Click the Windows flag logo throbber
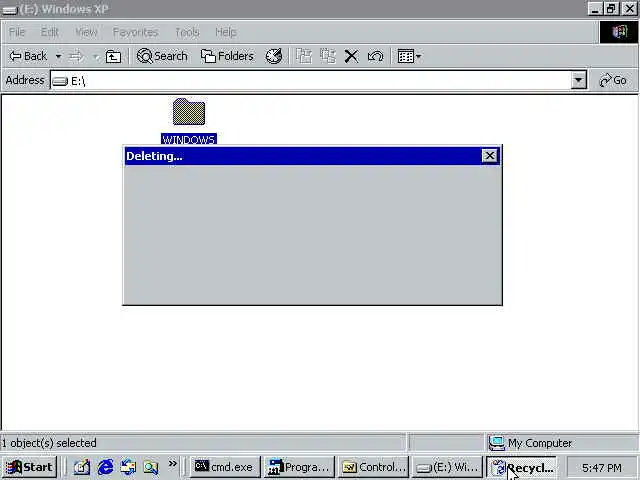Image resolution: width=640 pixels, height=480 pixels. (619, 32)
